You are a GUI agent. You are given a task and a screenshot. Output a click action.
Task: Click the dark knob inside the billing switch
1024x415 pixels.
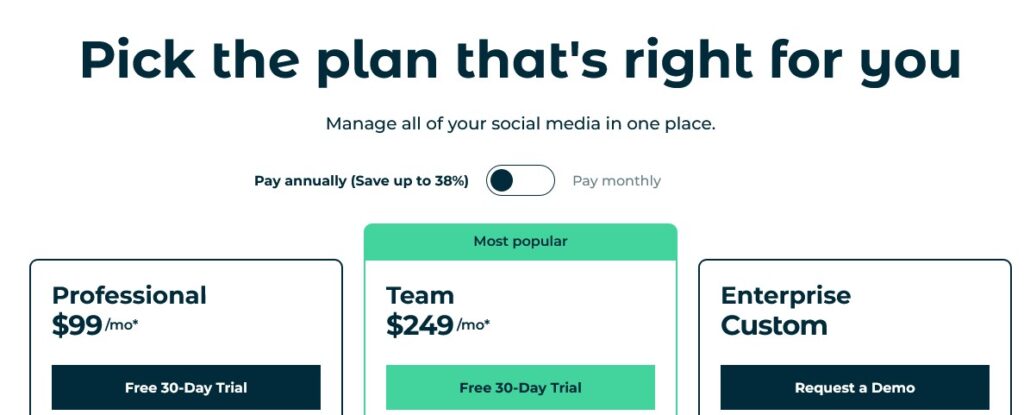click(502, 180)
